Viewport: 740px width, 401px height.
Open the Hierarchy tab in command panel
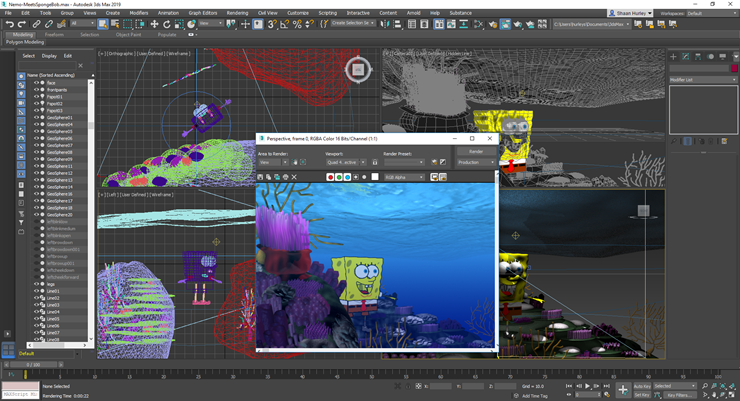(698, 57)
